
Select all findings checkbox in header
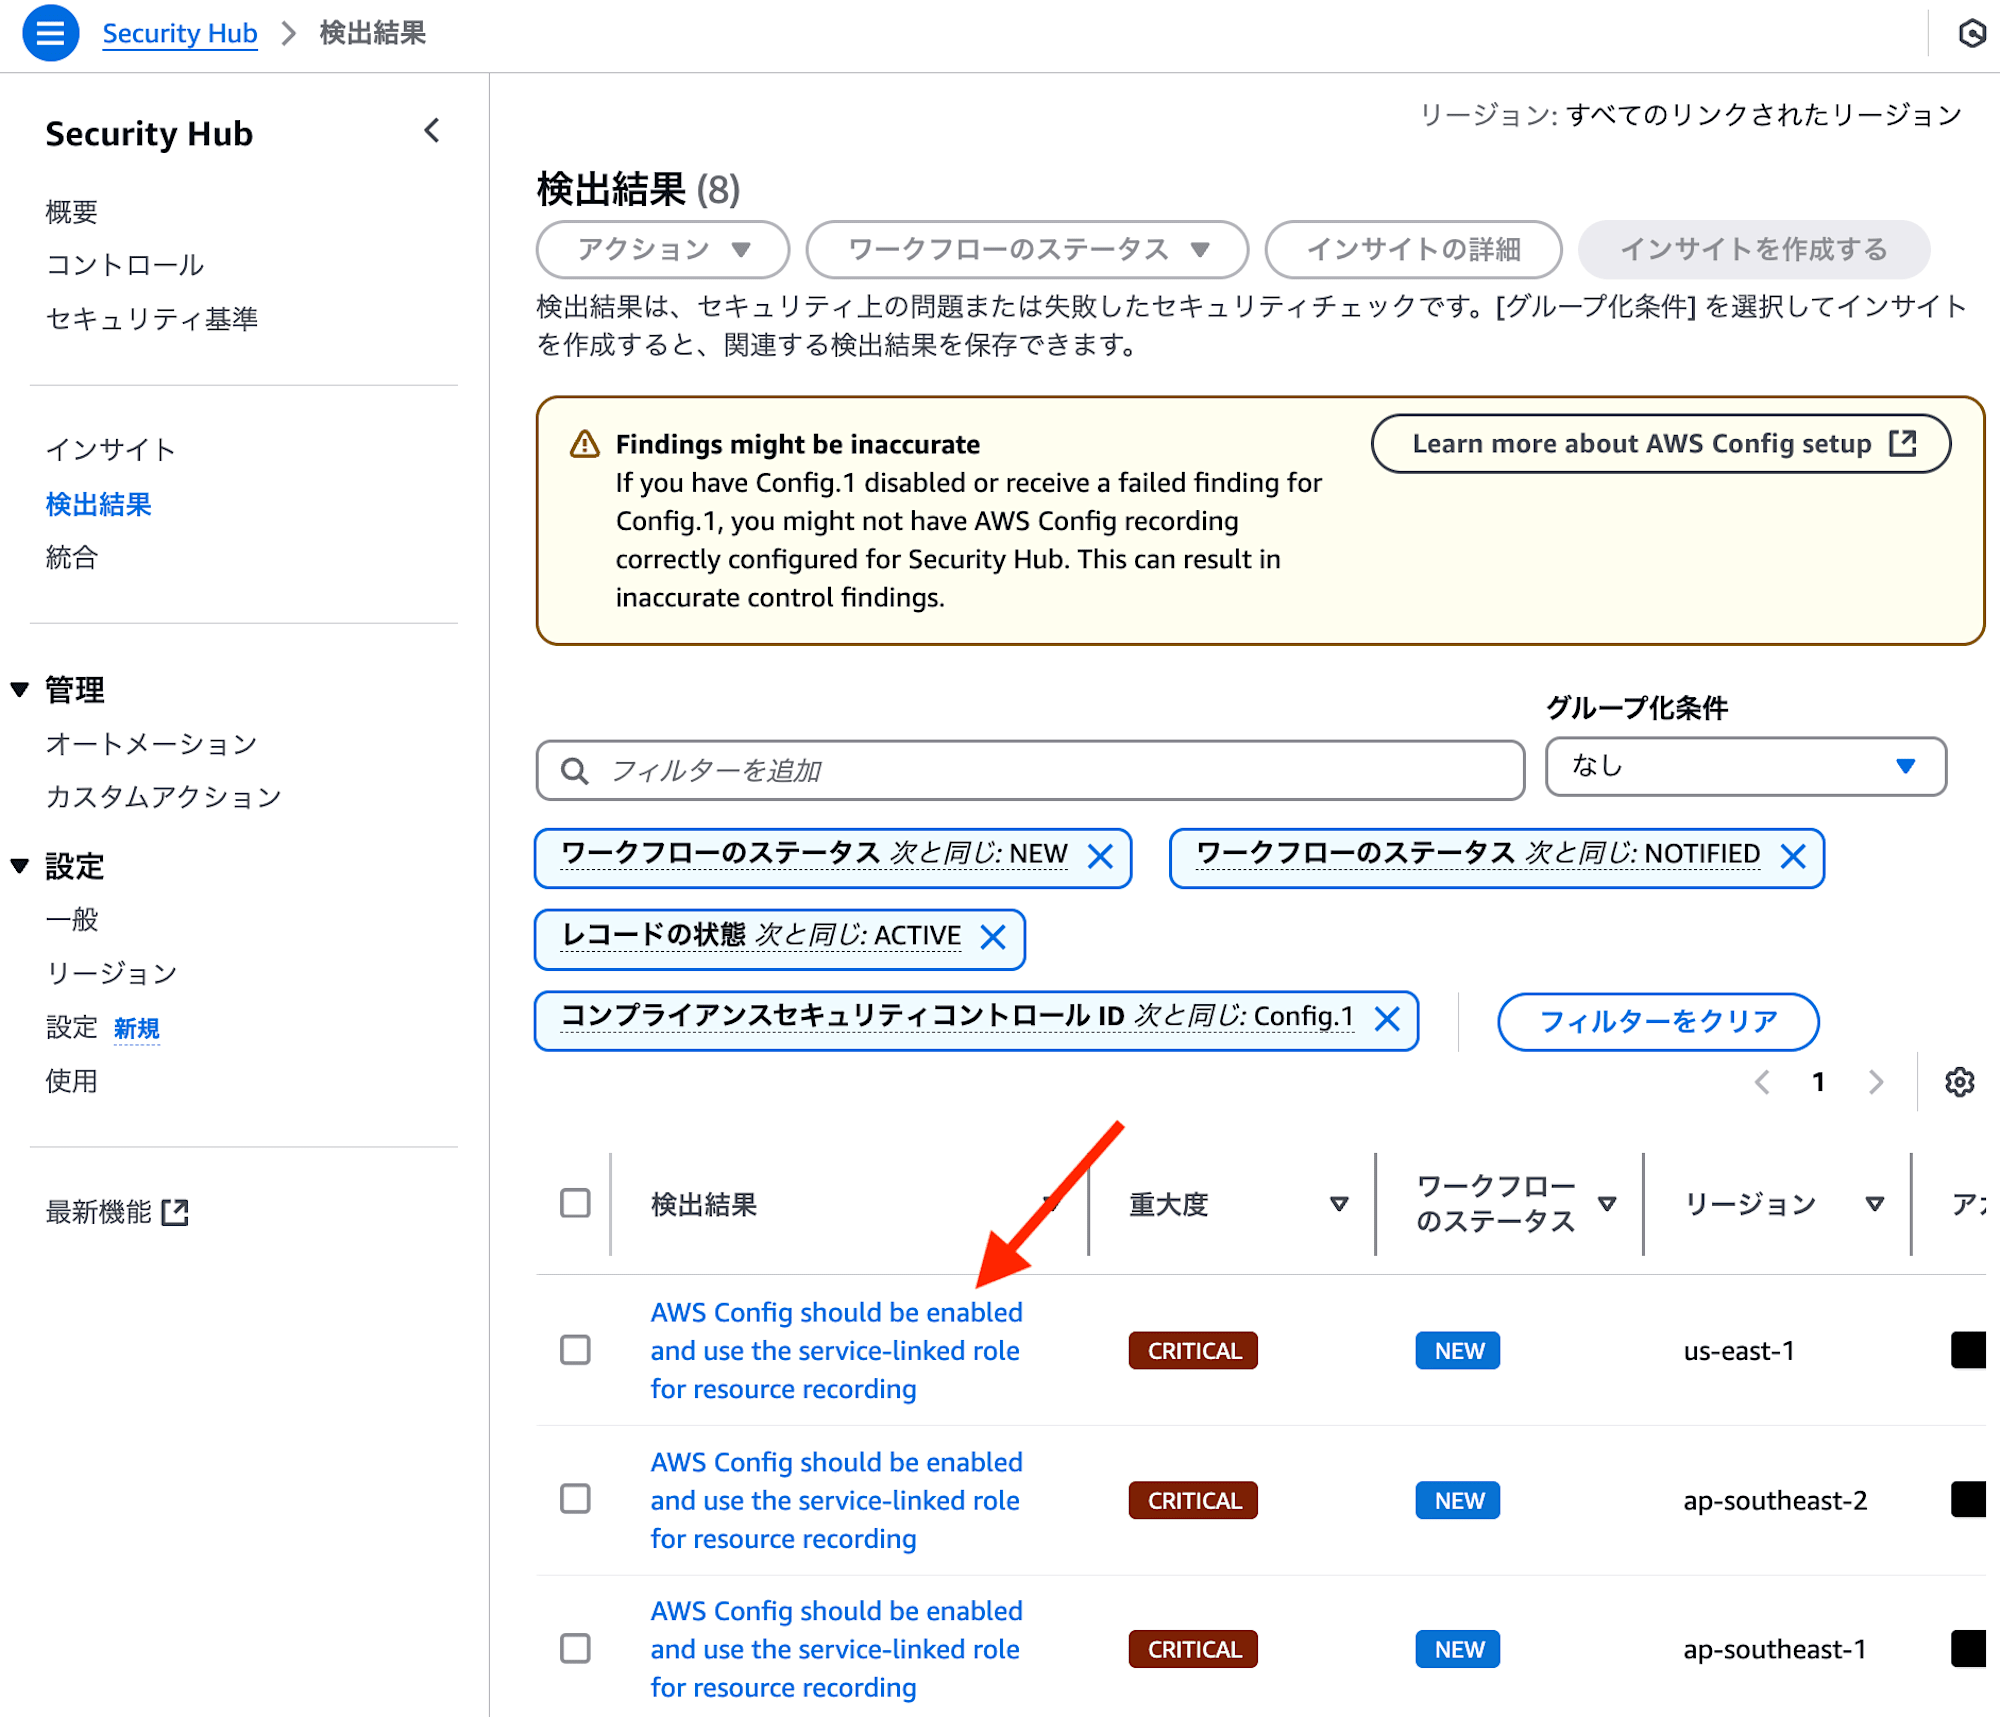(x=575, y=1203)
